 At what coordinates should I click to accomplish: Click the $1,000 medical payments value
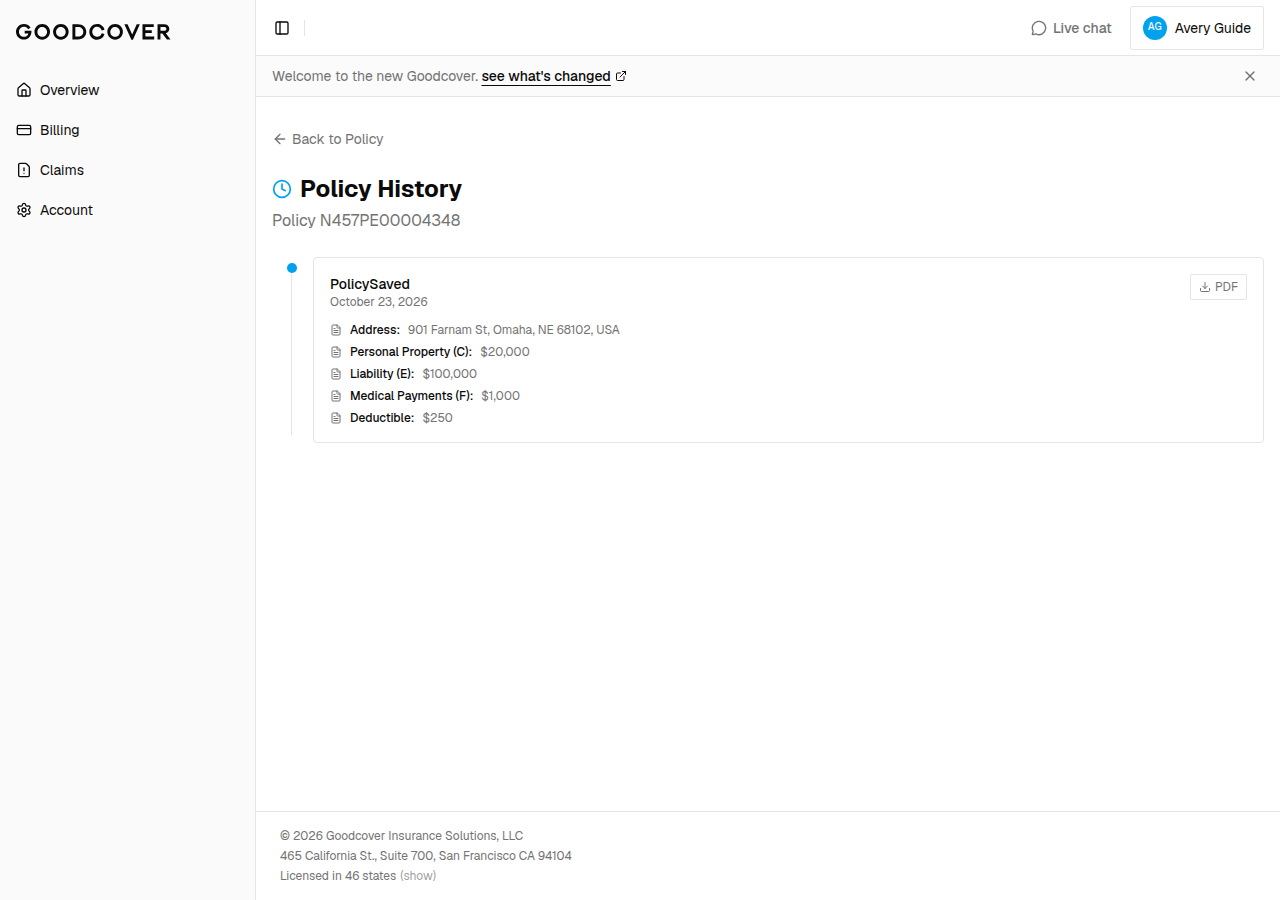(501, 396)
